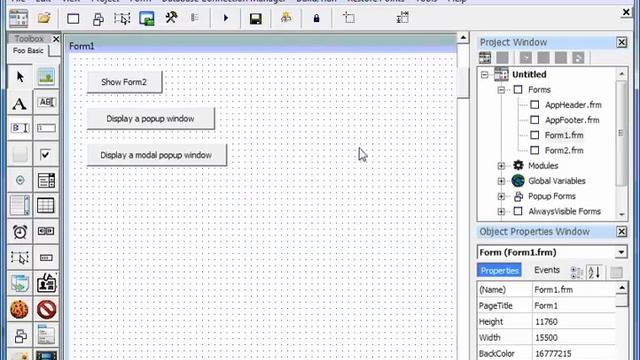Switch to the Events tab
Viewport: 640px width, 360px height.
tap(547, 270)
